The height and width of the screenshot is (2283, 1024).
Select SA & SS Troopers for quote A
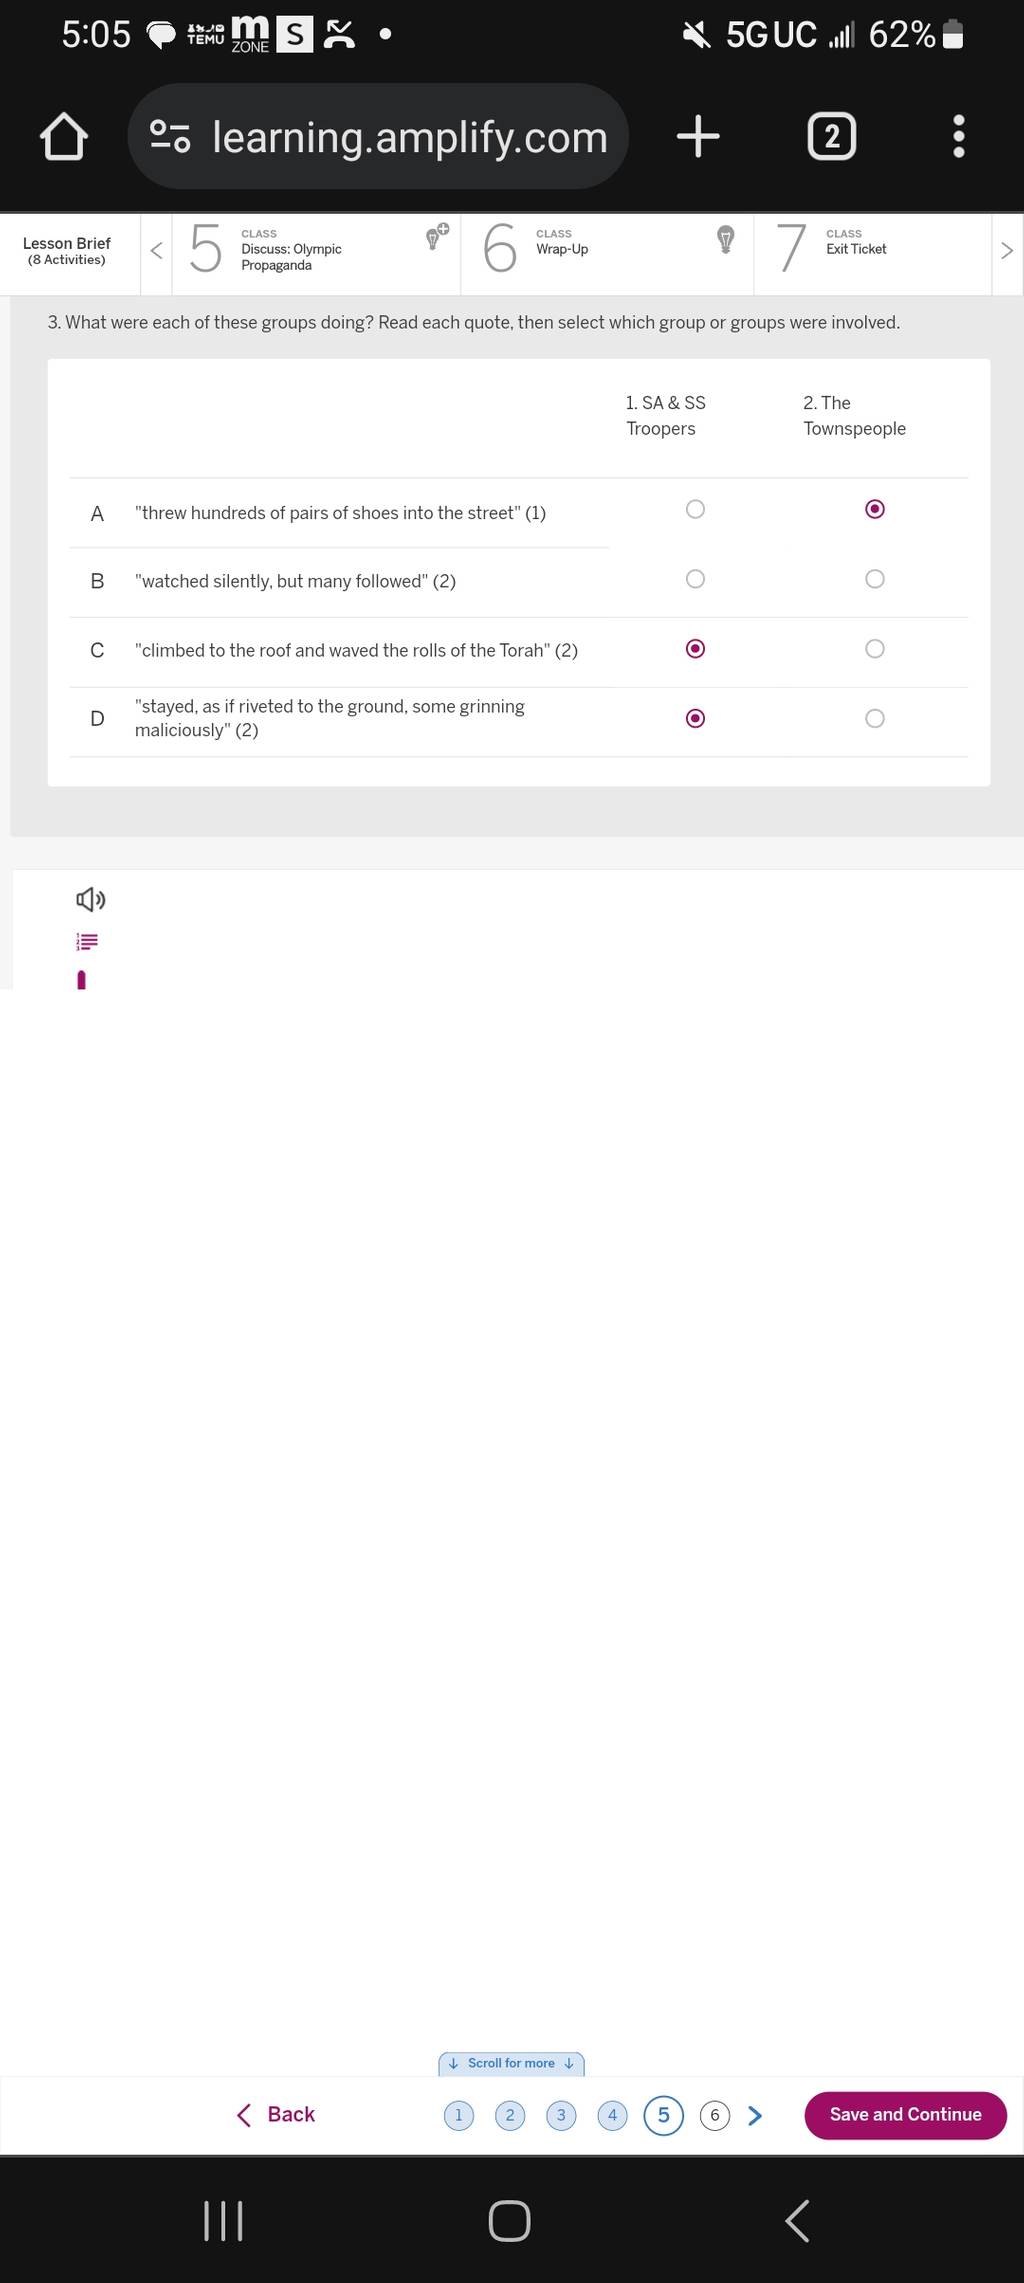[x=695, y=509]
